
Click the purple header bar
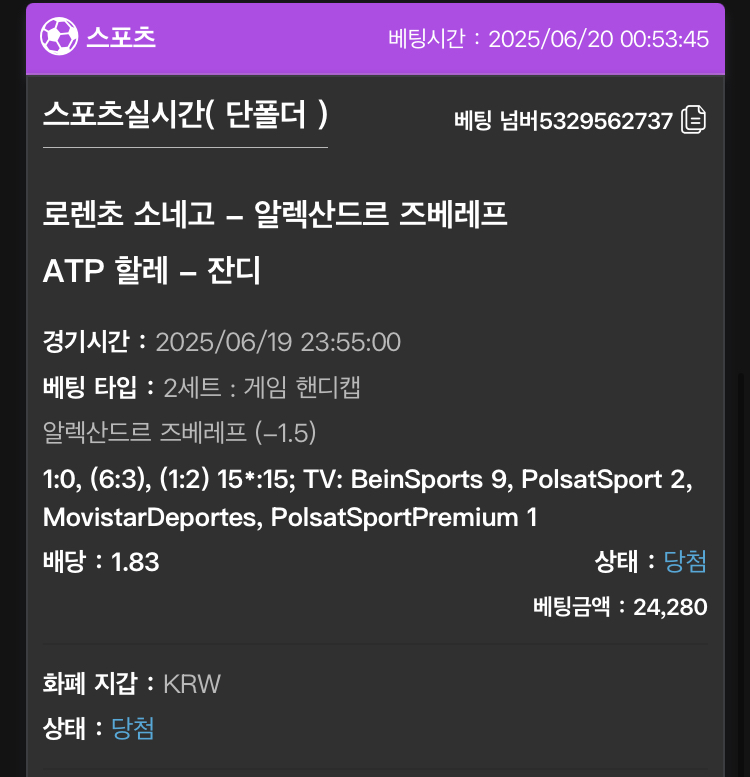click(375, 39)
